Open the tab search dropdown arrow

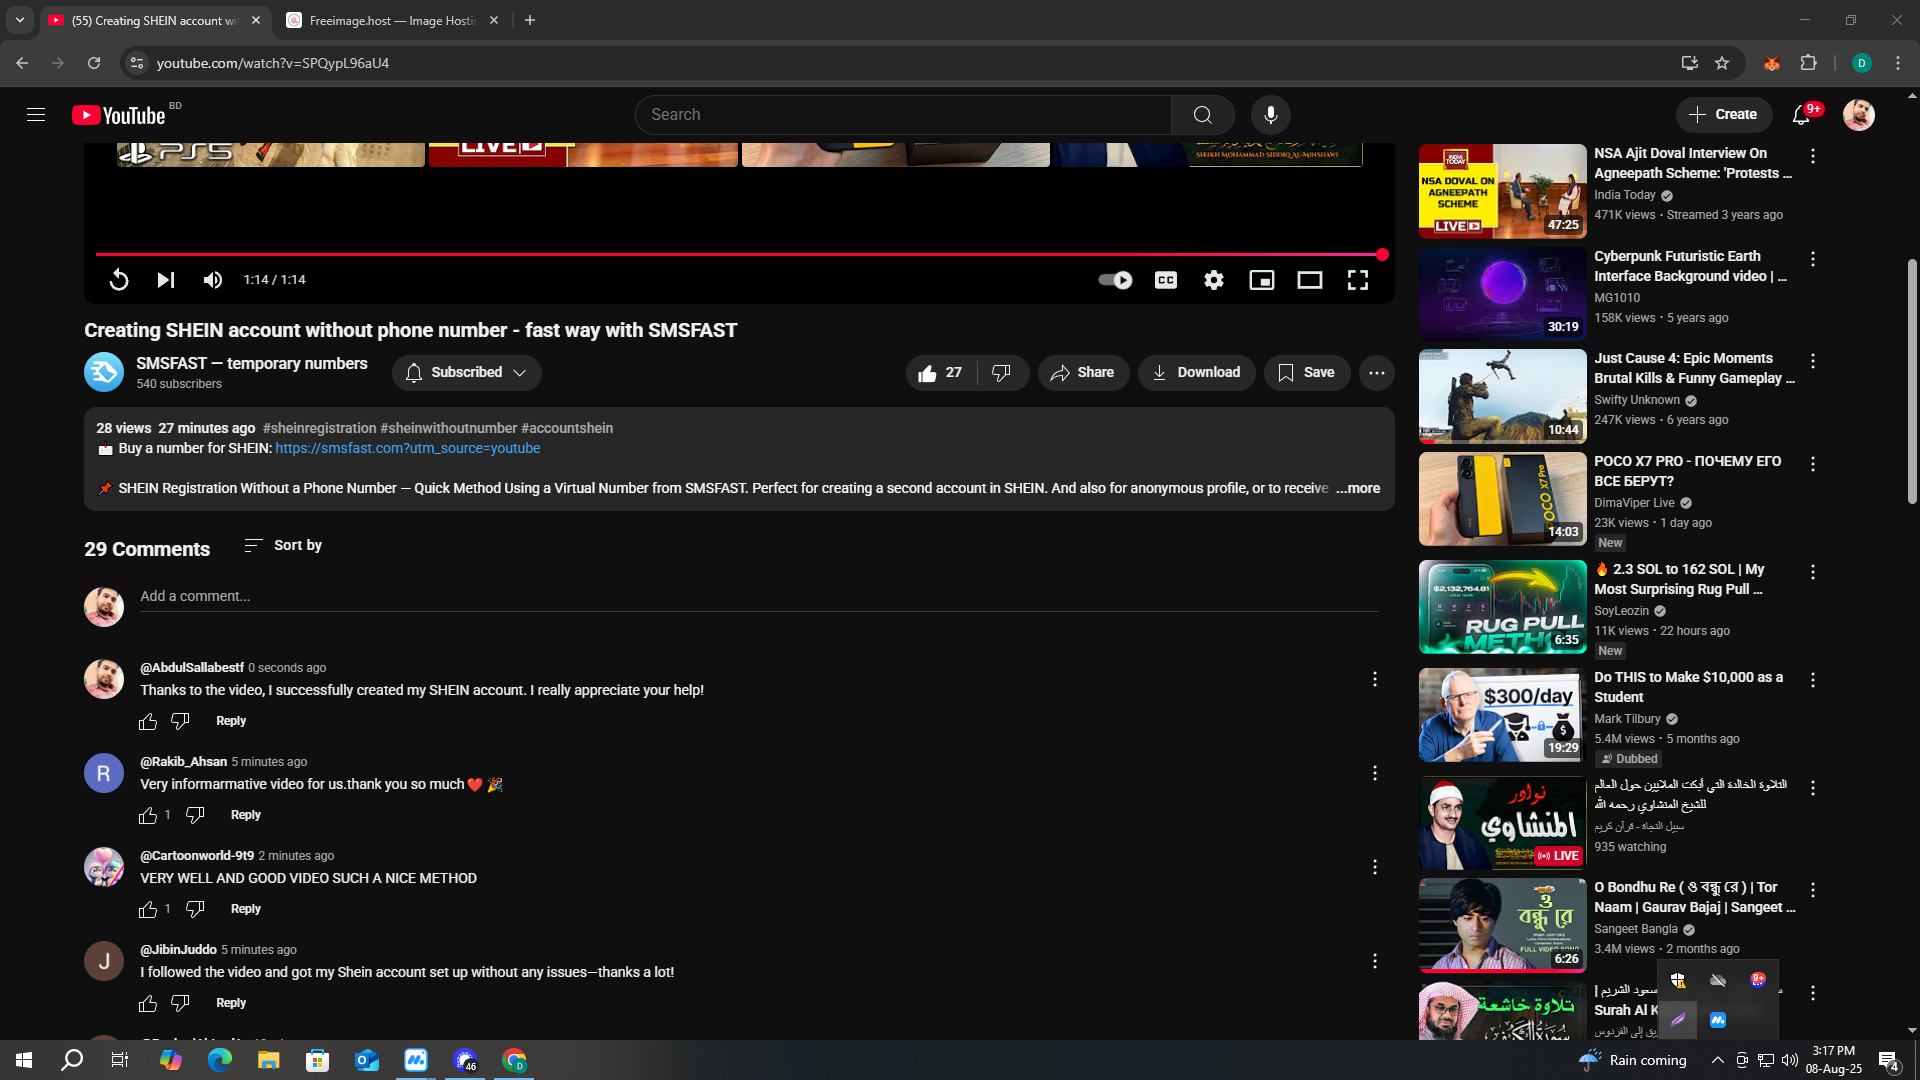click(x=20, y=21)
